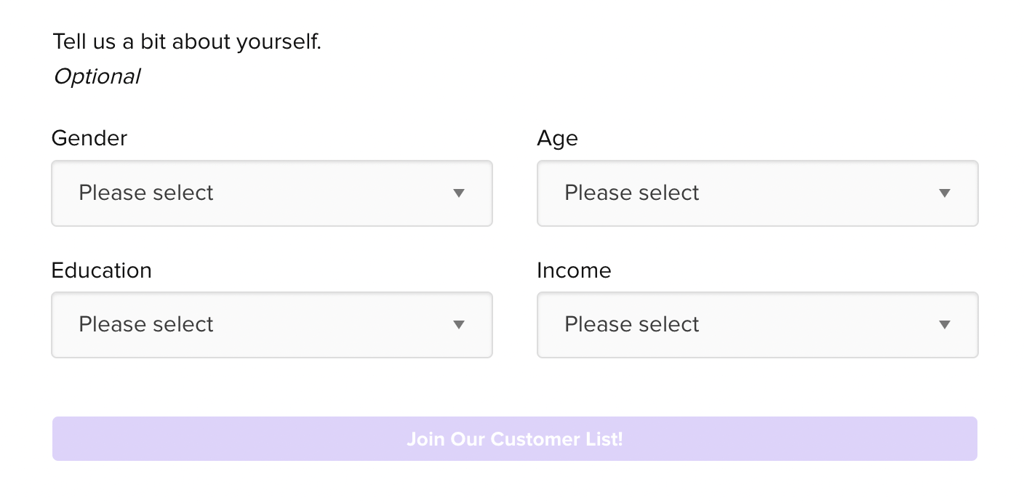Click "Please select" text under Income
This screenshot has height=503, width=1024.
point(632,325)
